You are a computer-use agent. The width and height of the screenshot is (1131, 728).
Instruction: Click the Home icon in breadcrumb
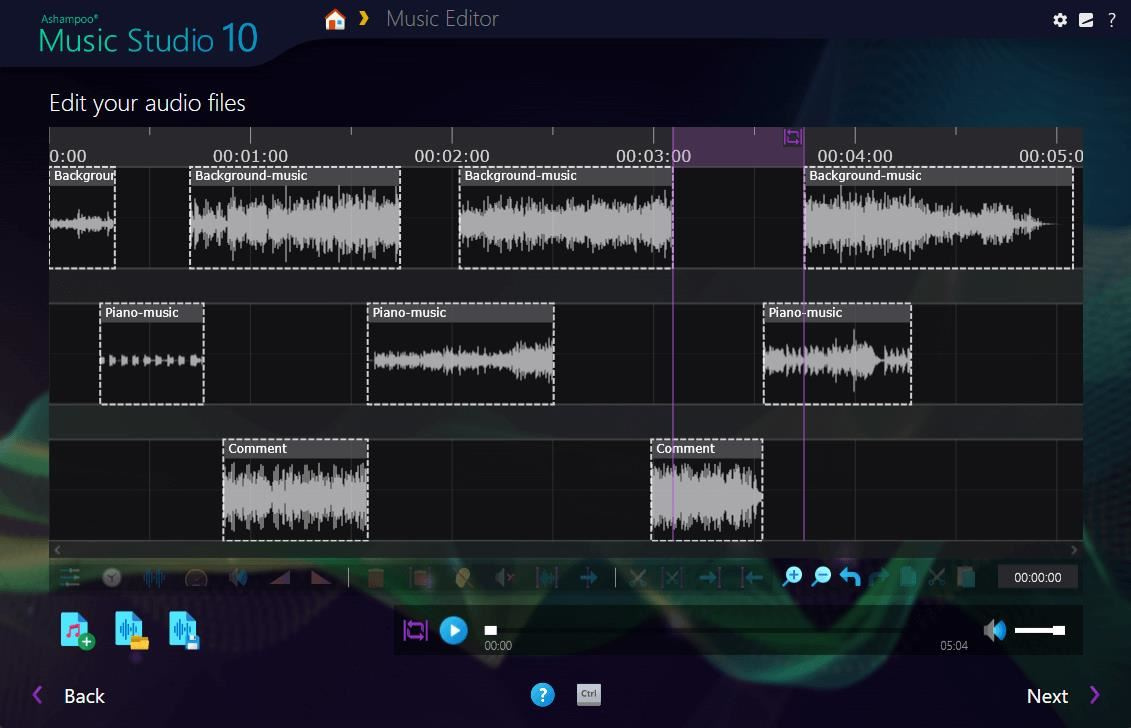pyautogui.click(x=335, y=19)
